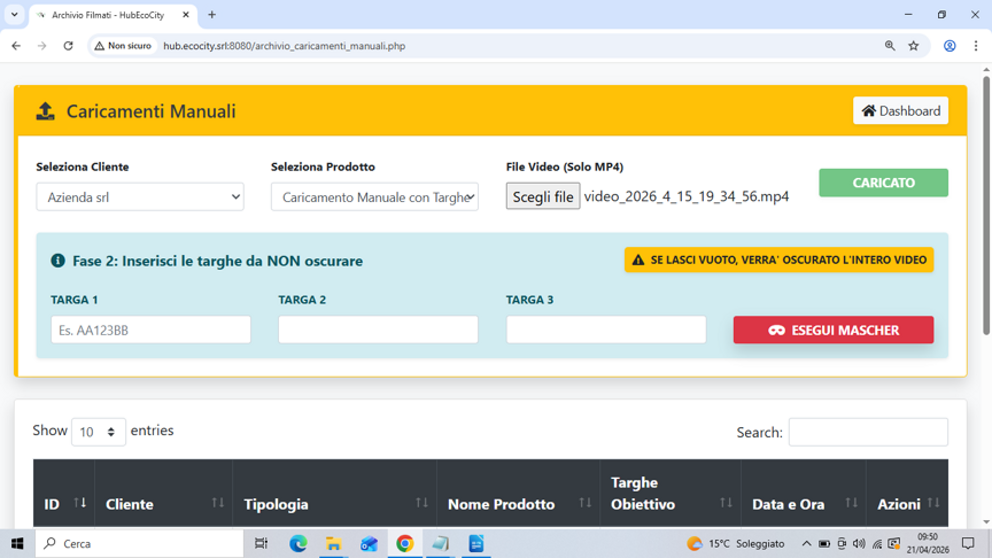Open a new browser tab
This screenshot has width=992, height=558.
pos(212,15)
